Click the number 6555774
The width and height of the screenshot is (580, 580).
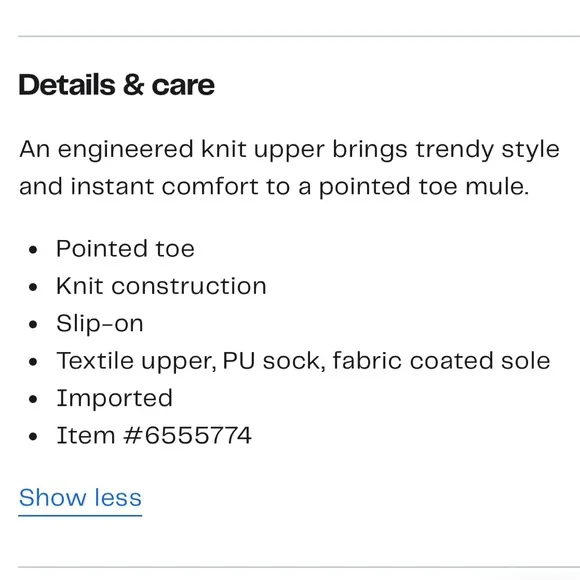pos(198,435)
